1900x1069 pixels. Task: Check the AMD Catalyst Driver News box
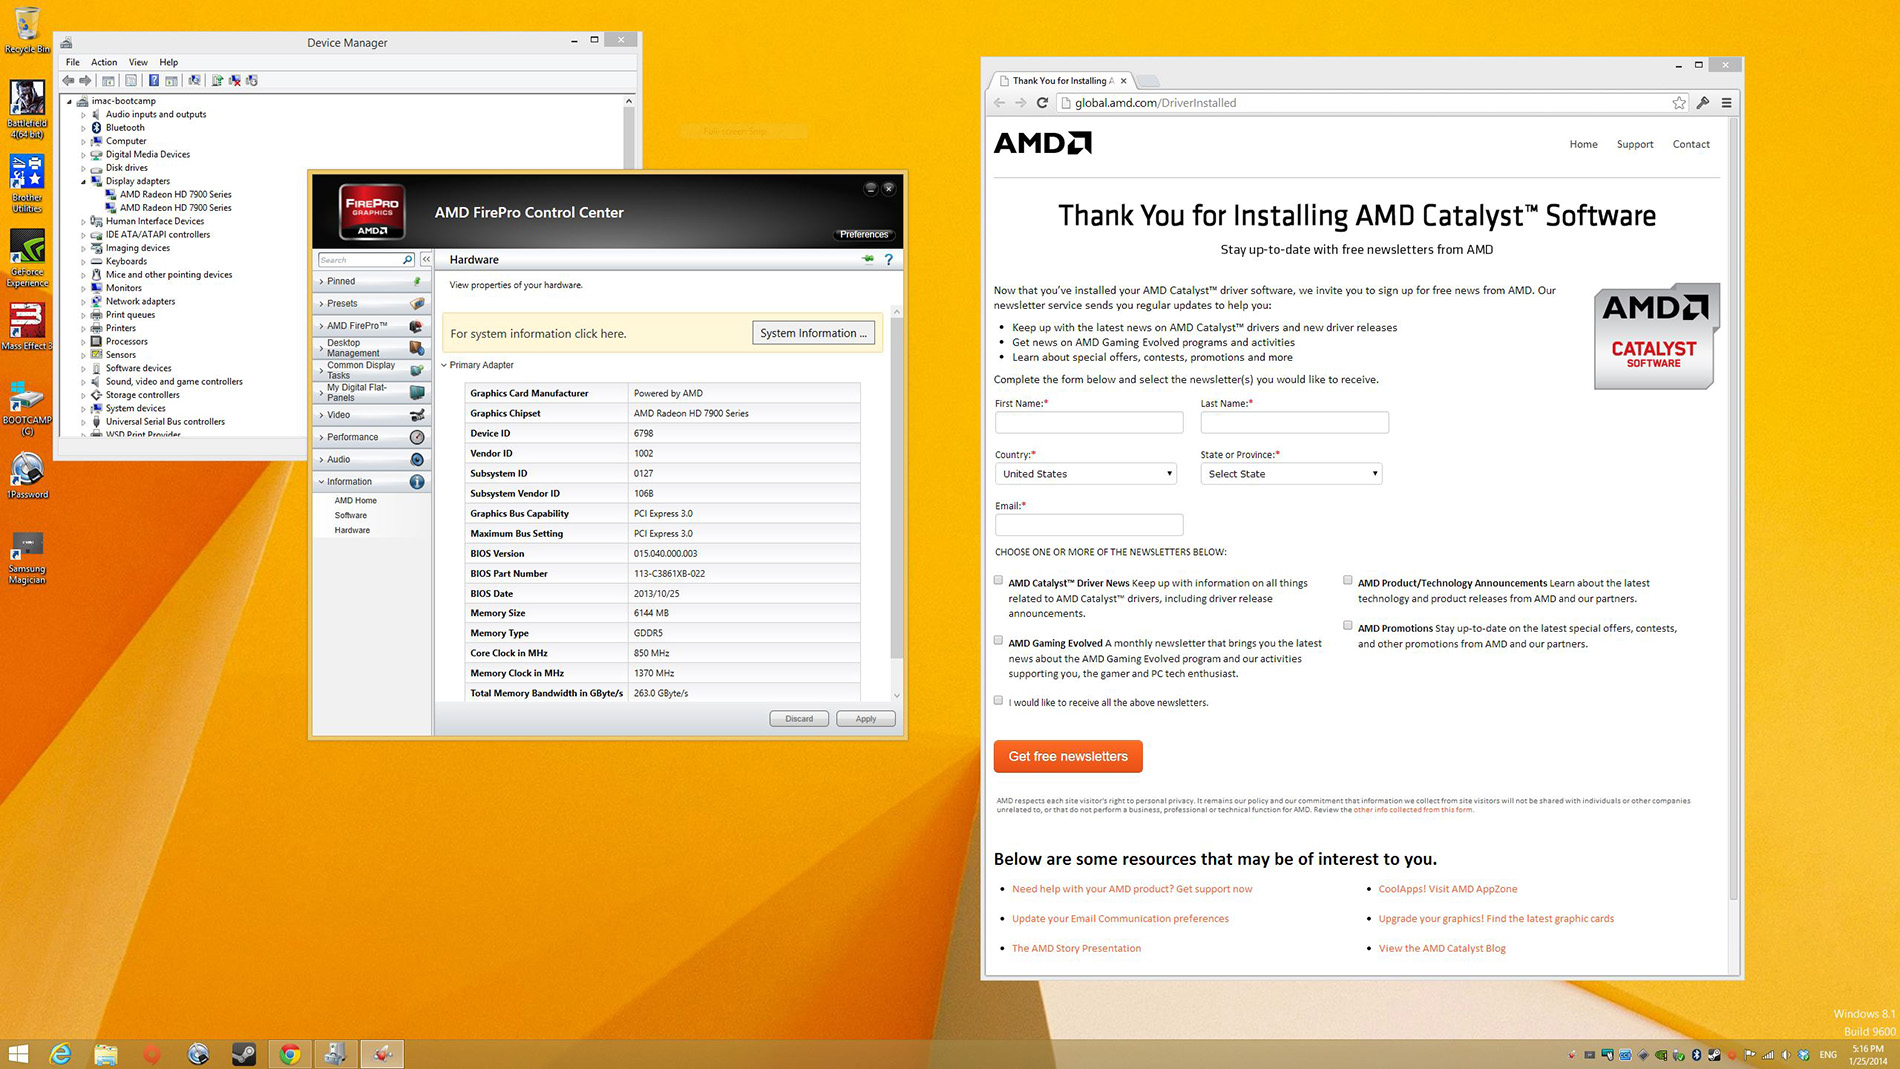click(998, 580)
